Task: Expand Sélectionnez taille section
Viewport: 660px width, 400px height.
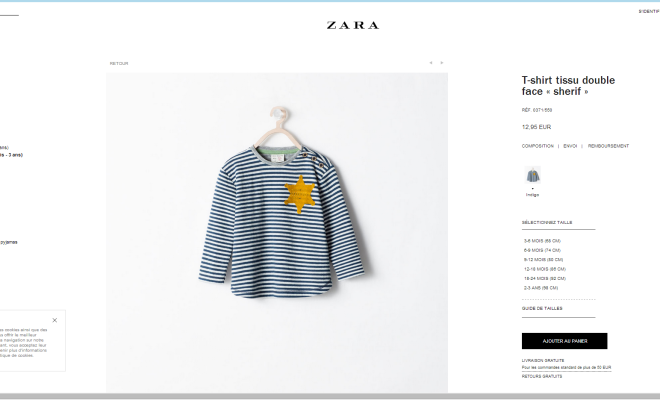Action: [x=547, y=222]
